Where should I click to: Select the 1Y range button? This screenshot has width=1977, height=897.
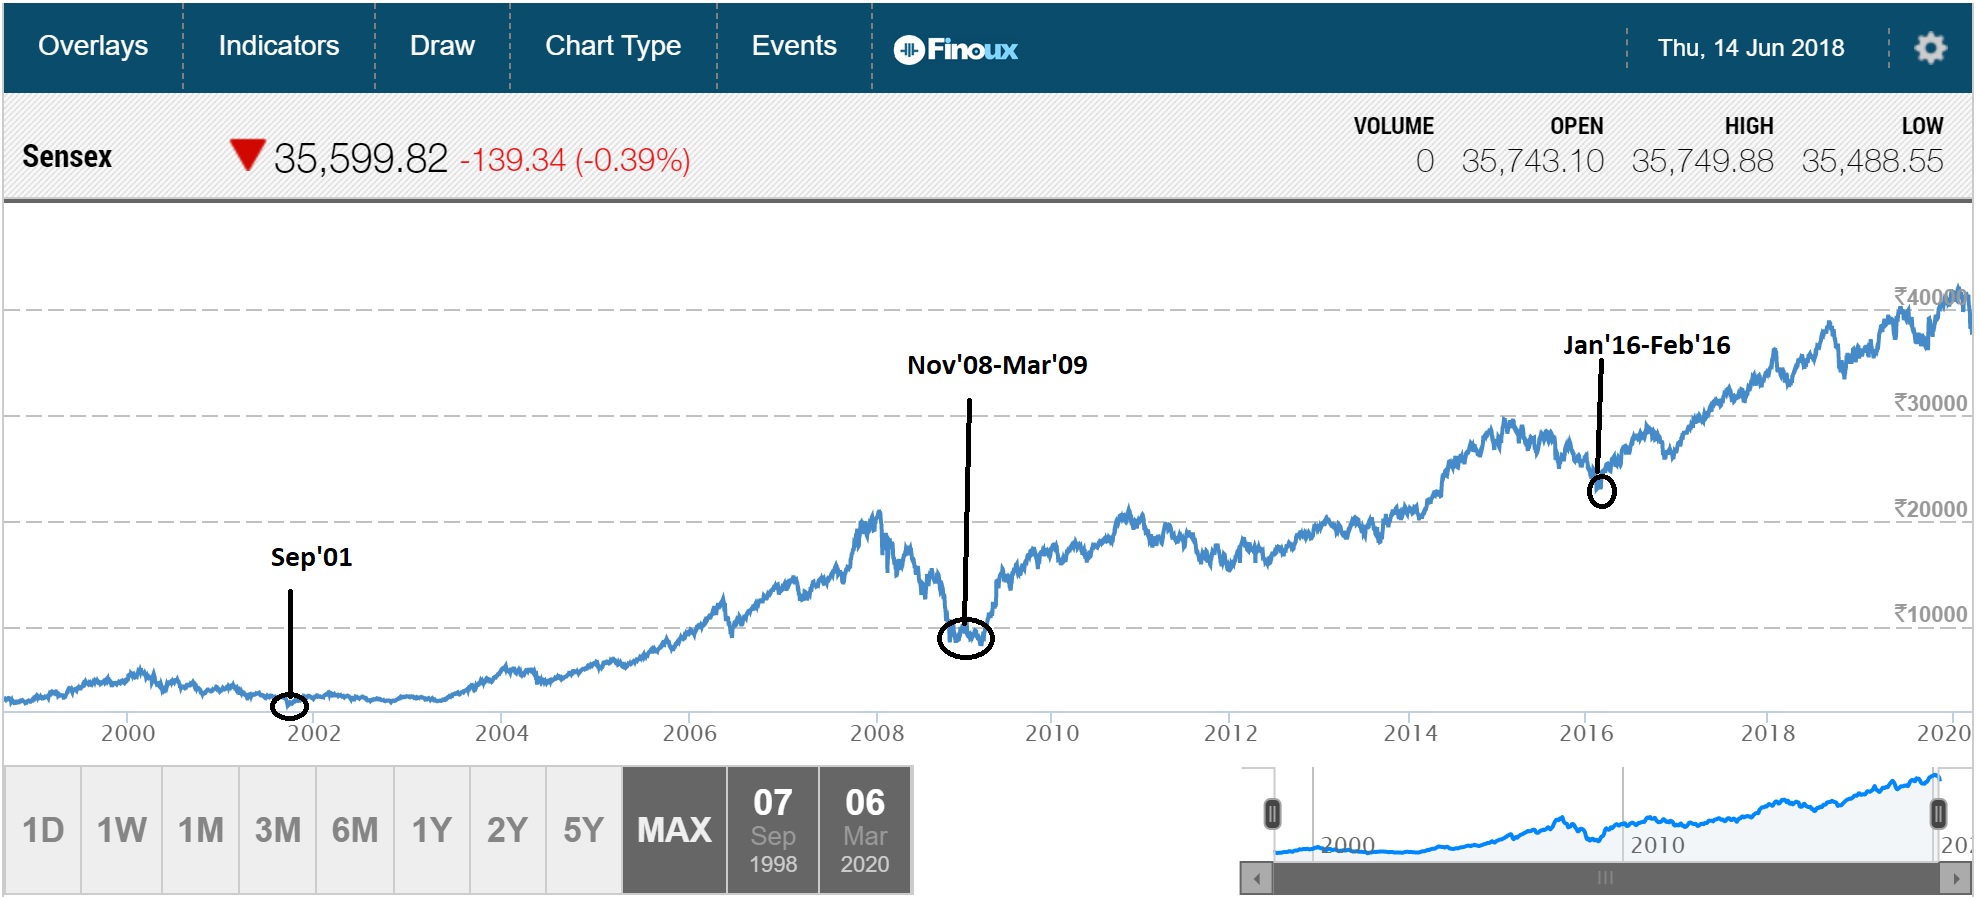(432, 830)
